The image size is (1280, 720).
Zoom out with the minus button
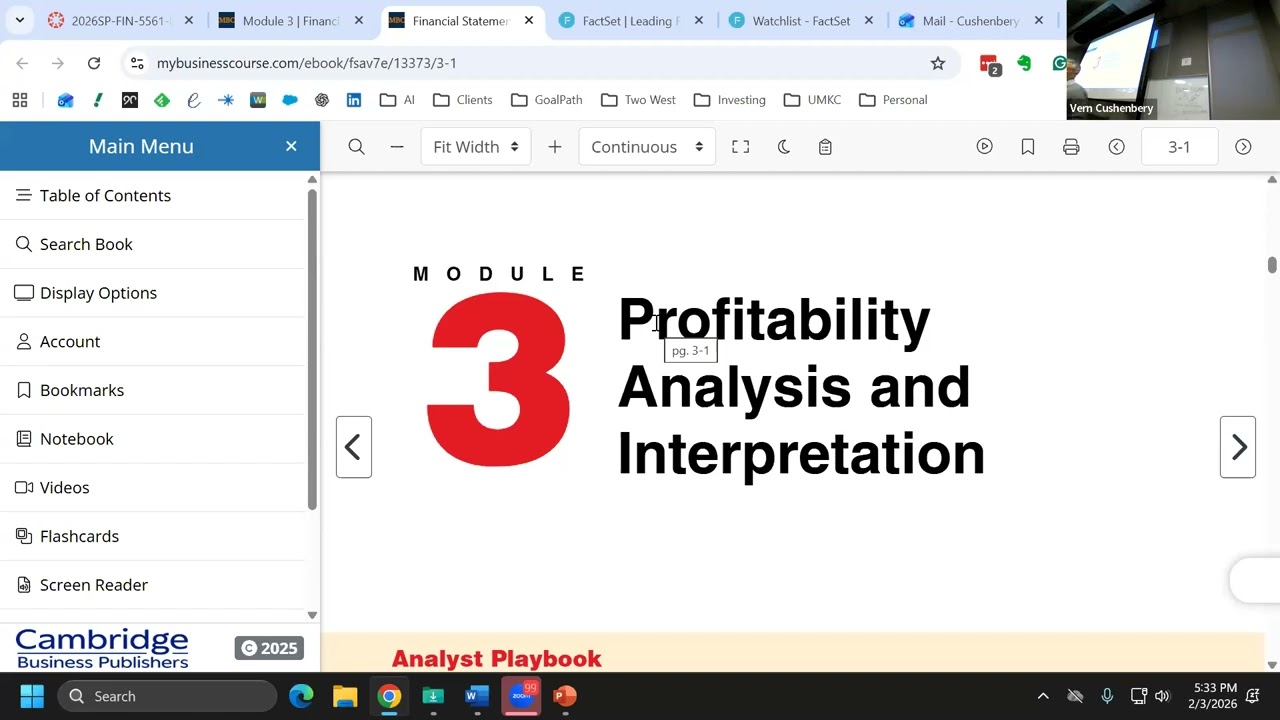click(x=397, y=147)
